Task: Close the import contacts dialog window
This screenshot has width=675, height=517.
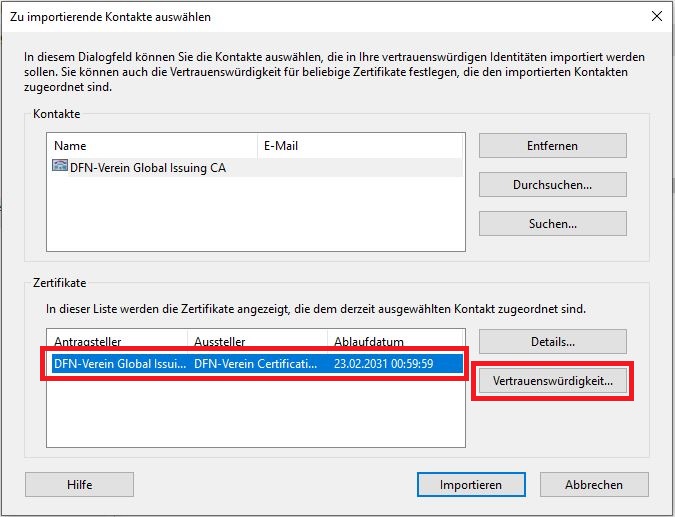Action: (x=656, y=17)
